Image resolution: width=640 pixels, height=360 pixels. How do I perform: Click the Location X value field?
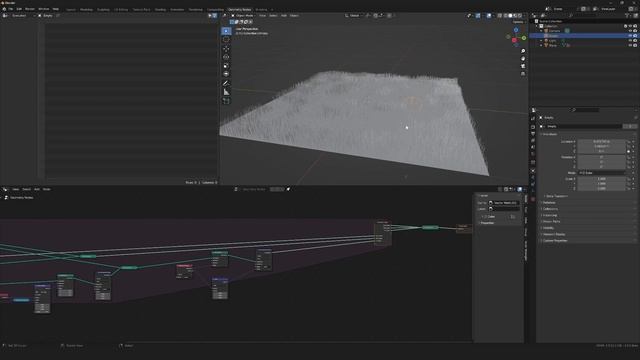click(x=601, y=141)
